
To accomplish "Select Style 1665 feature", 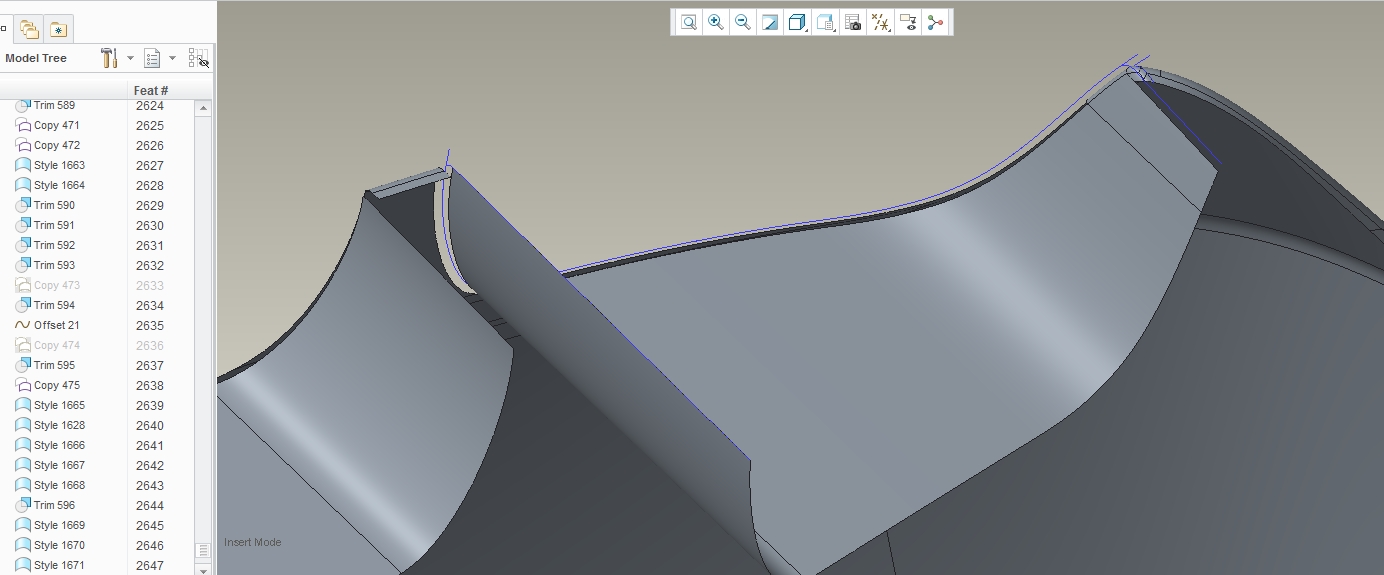I will click(x=59, y=405).
